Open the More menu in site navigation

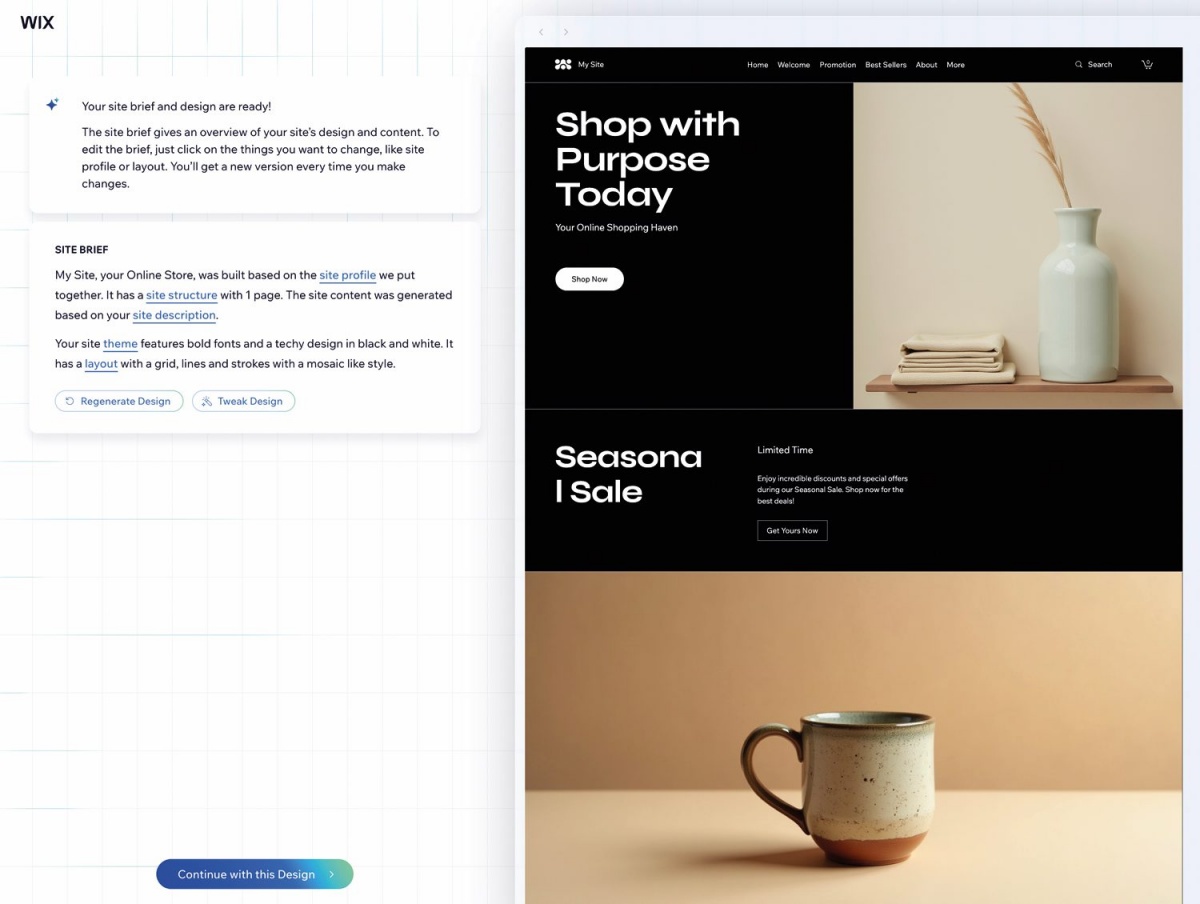pyautogui.click(x=956, y=65)
